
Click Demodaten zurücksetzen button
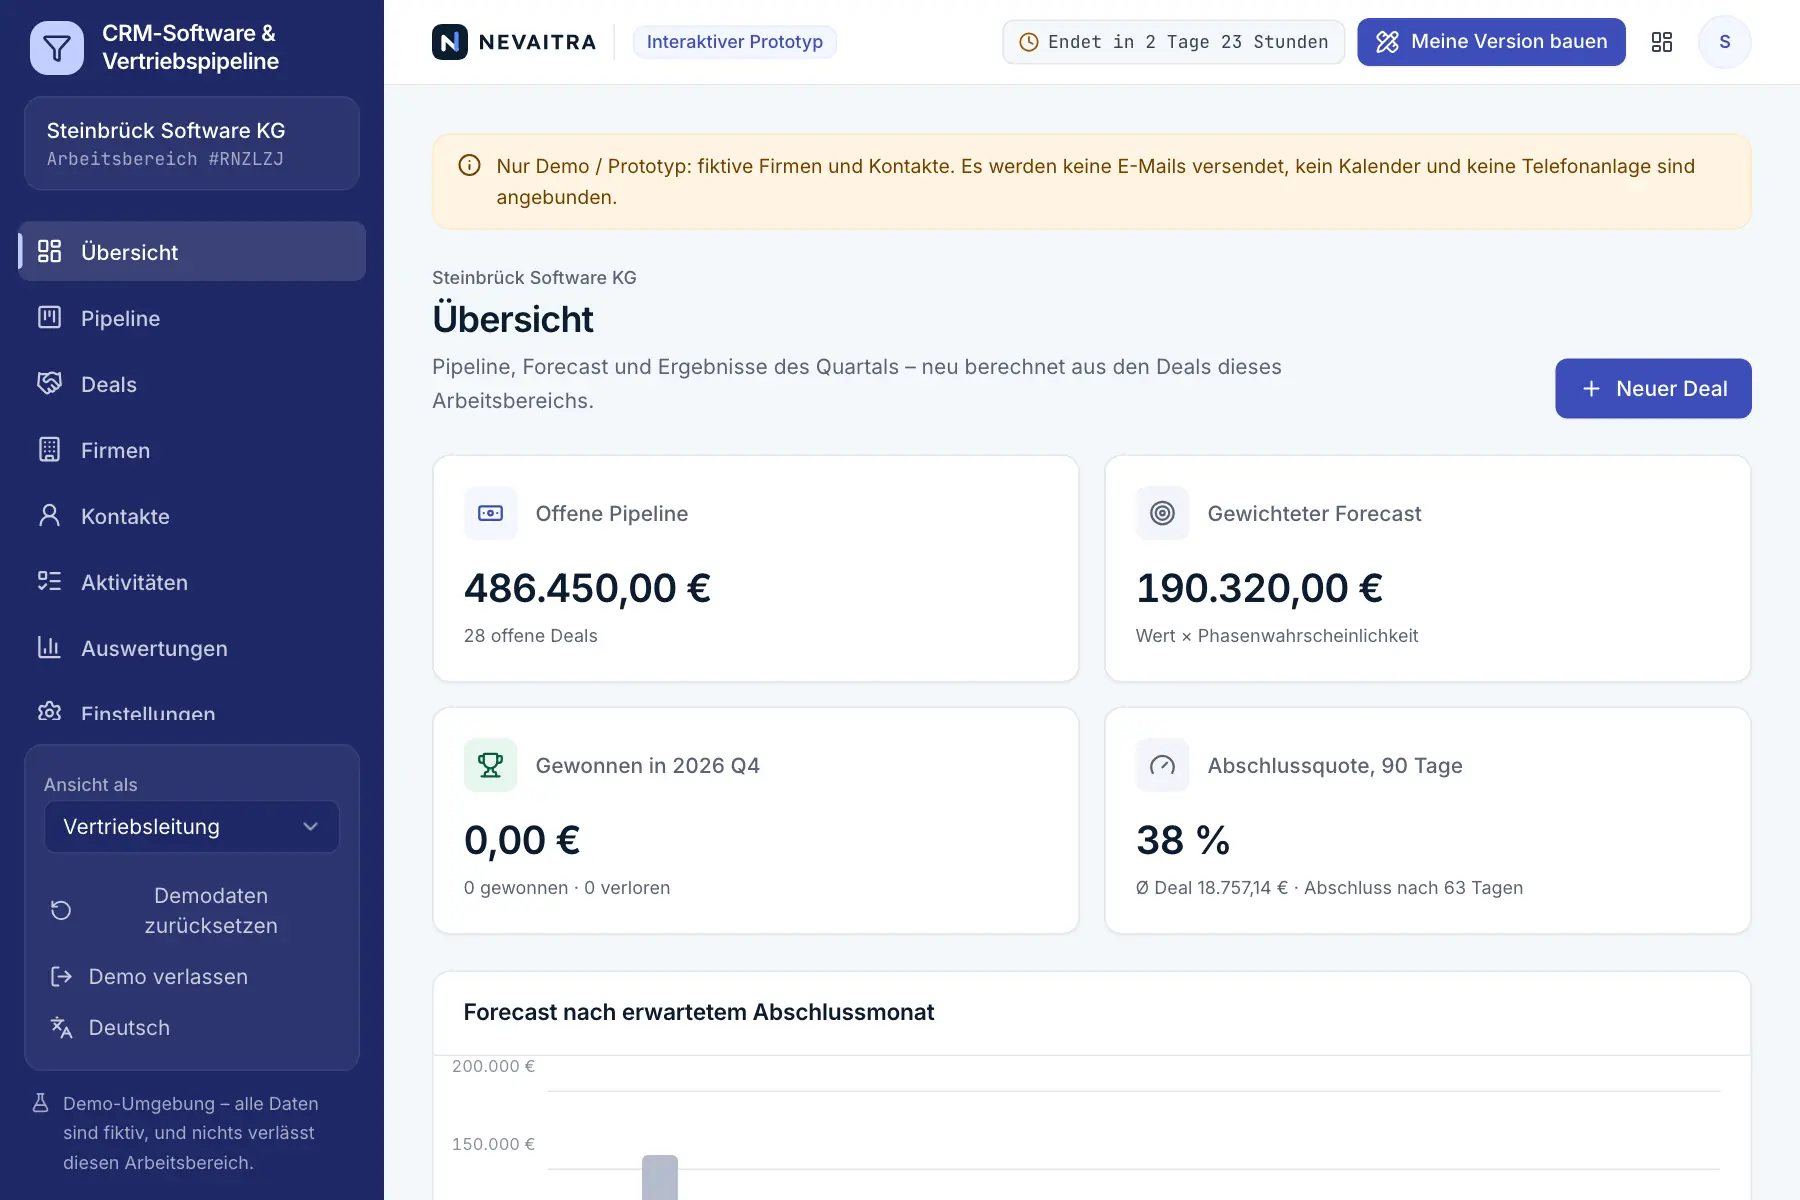(x=192, y=911)
